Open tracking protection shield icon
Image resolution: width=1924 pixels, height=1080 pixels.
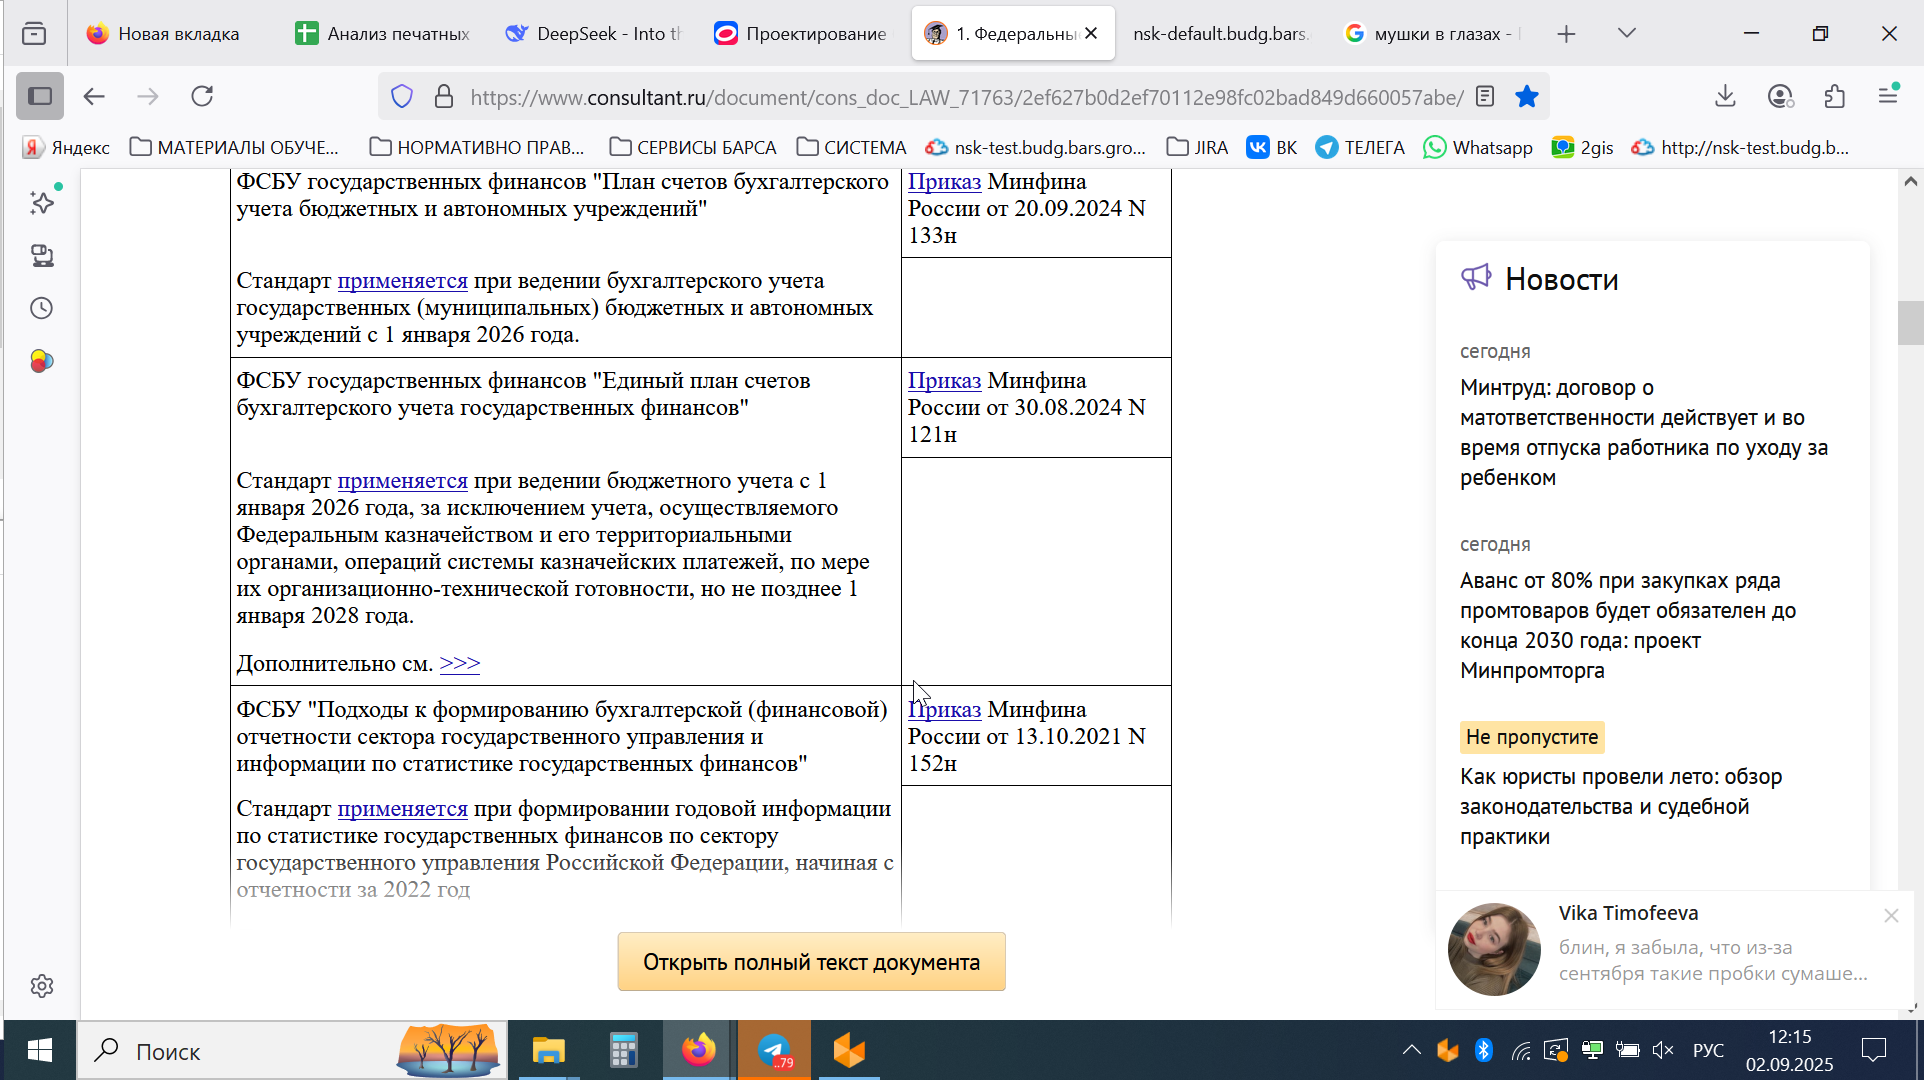(x=402, y=96)
